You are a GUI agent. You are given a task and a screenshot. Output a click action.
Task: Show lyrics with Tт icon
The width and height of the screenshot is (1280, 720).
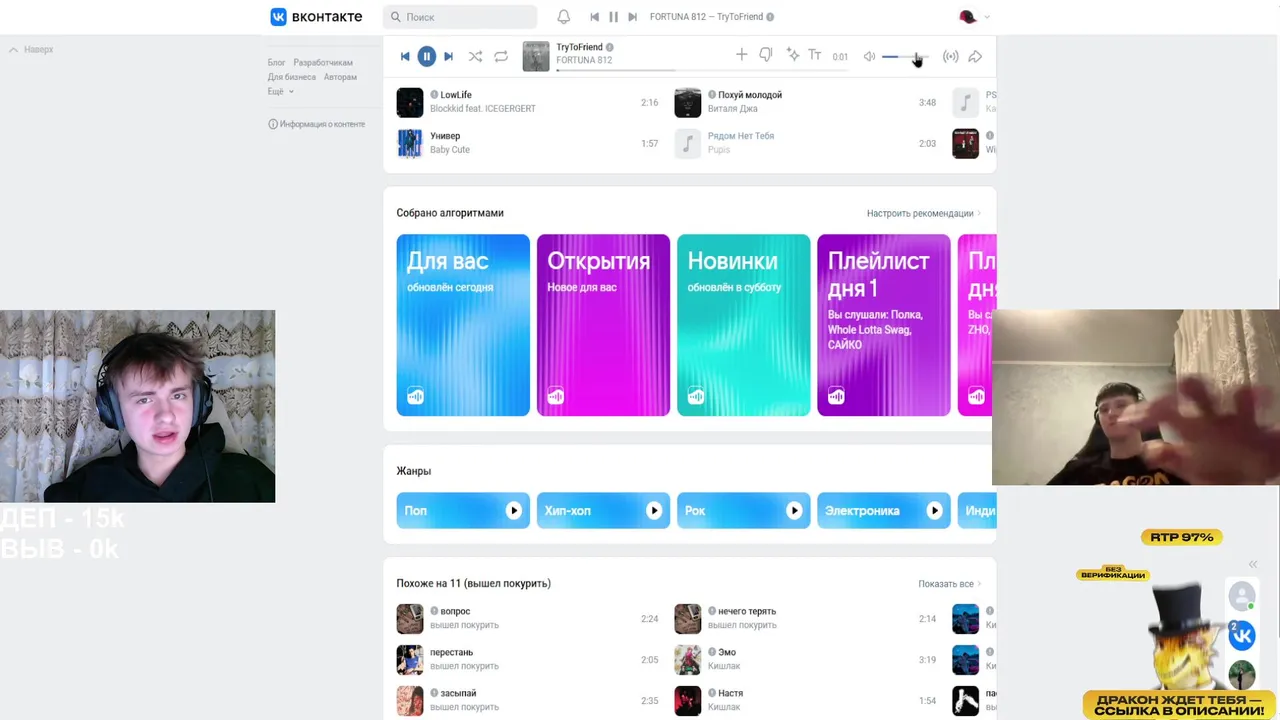click(815, 55)
